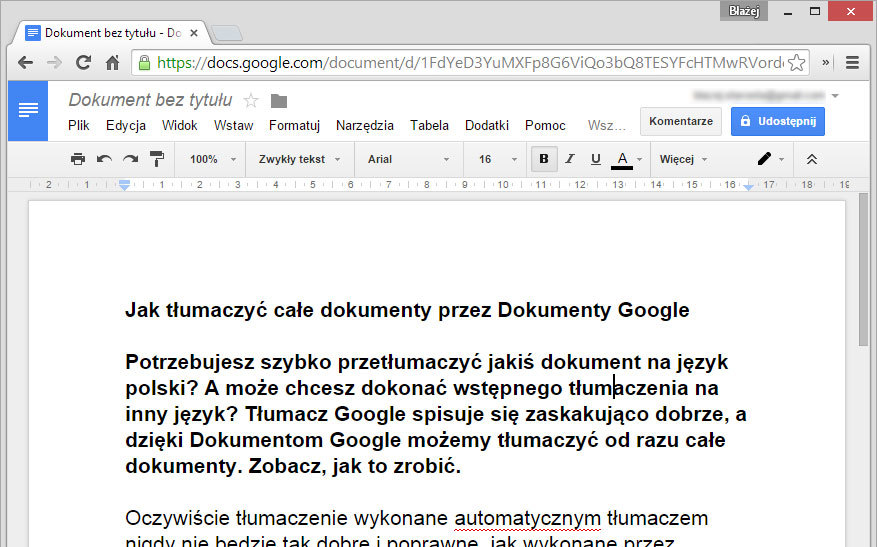
Task: Open the Formatuj menu
Action: tap(294, 125)
